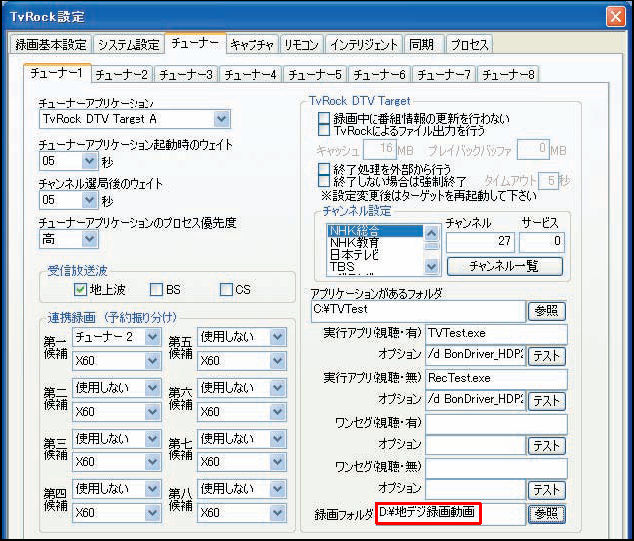Browse with 参照 next to application folder

pyautogui.click(x=547, y=311)
